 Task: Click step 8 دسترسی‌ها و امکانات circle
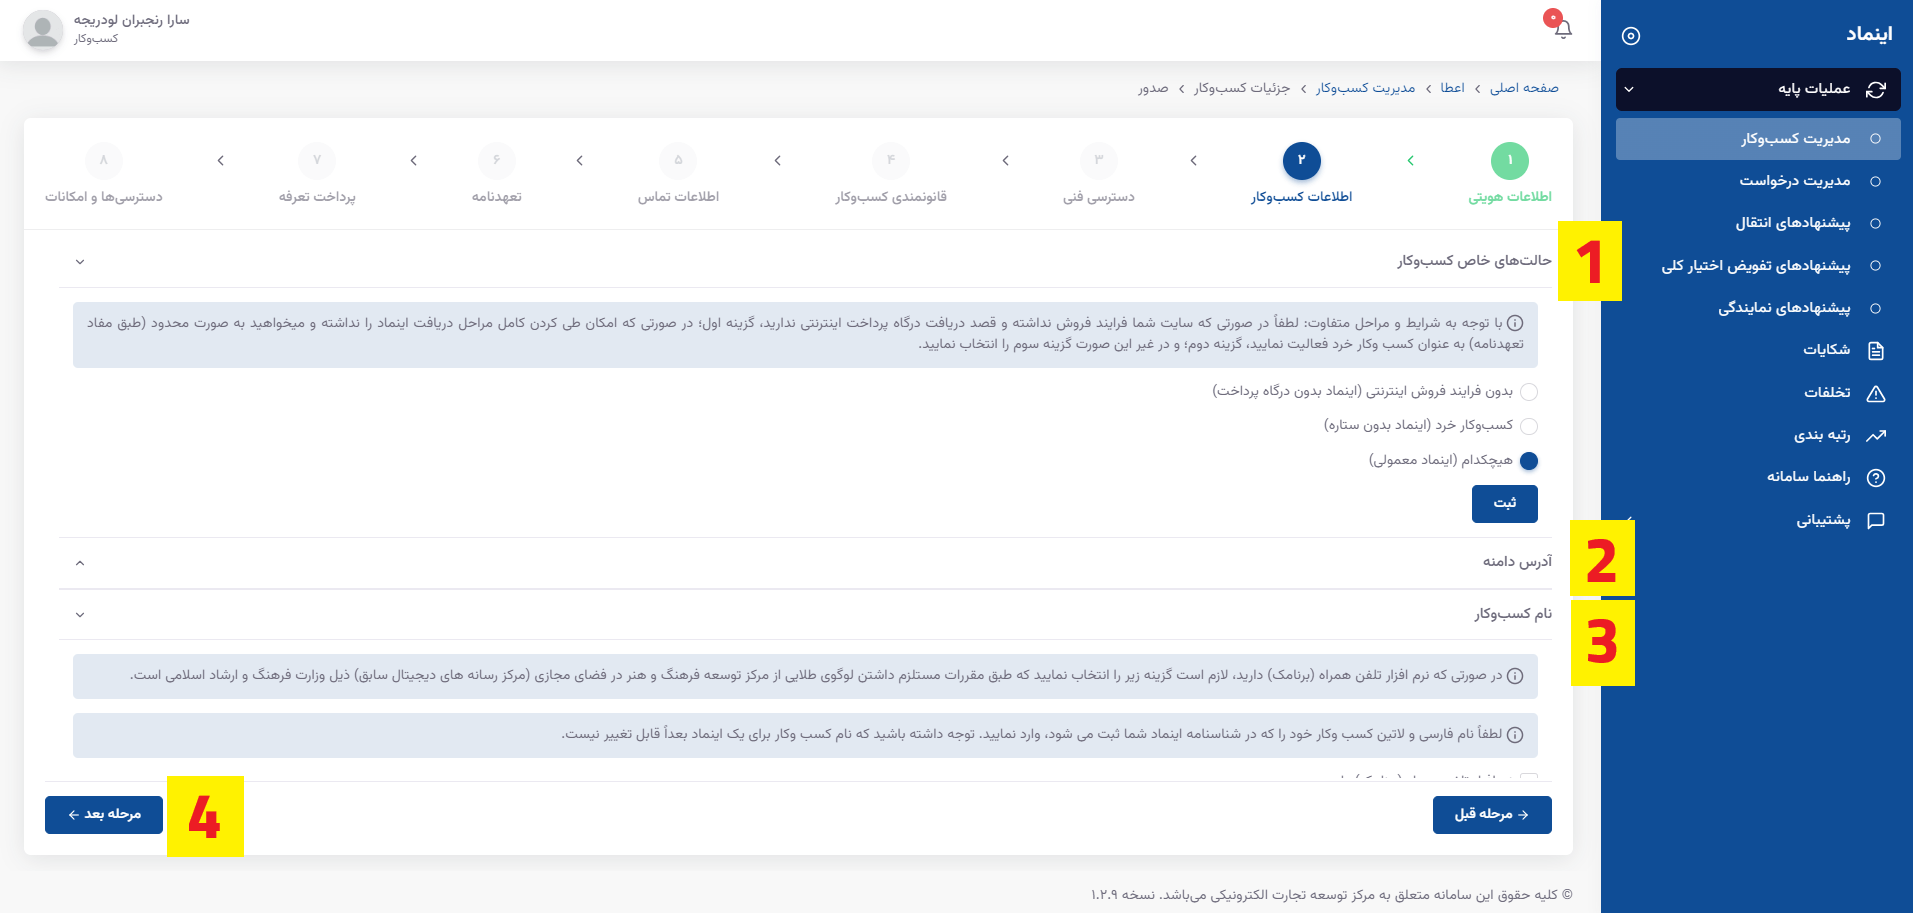tap(103, 160)
